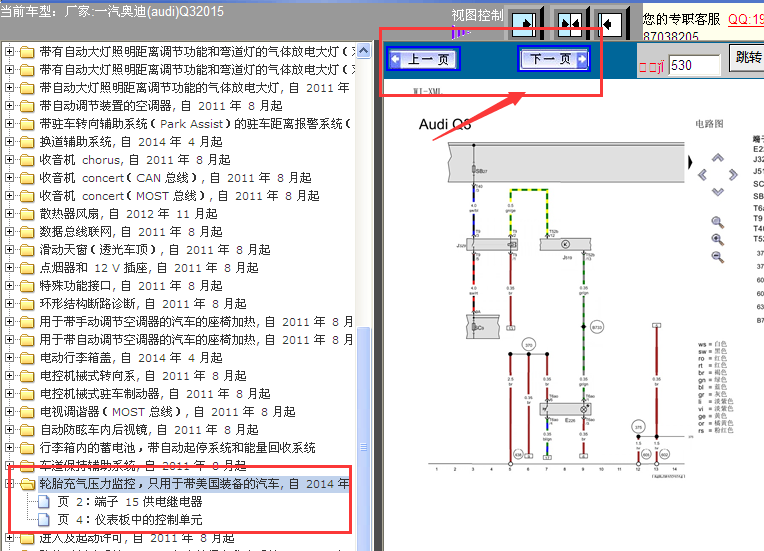
Task: Select 进入及起动许可 tree entry
Action: coord(137,538)
